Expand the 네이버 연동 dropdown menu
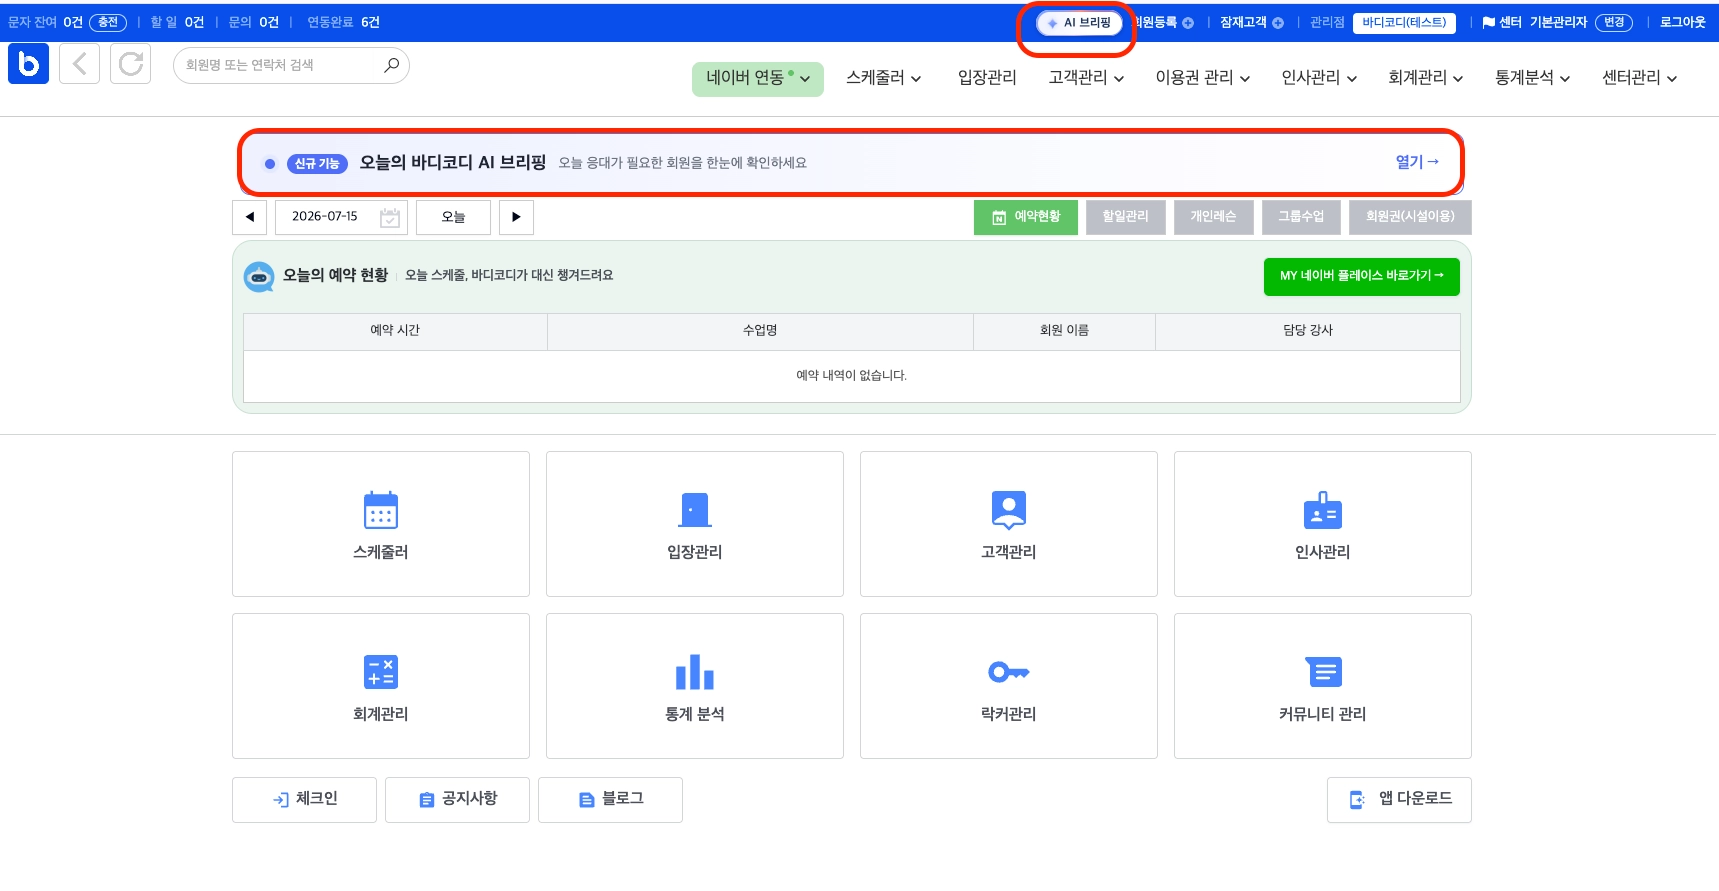The image size is (1719, 891). (x=758, y=78)
